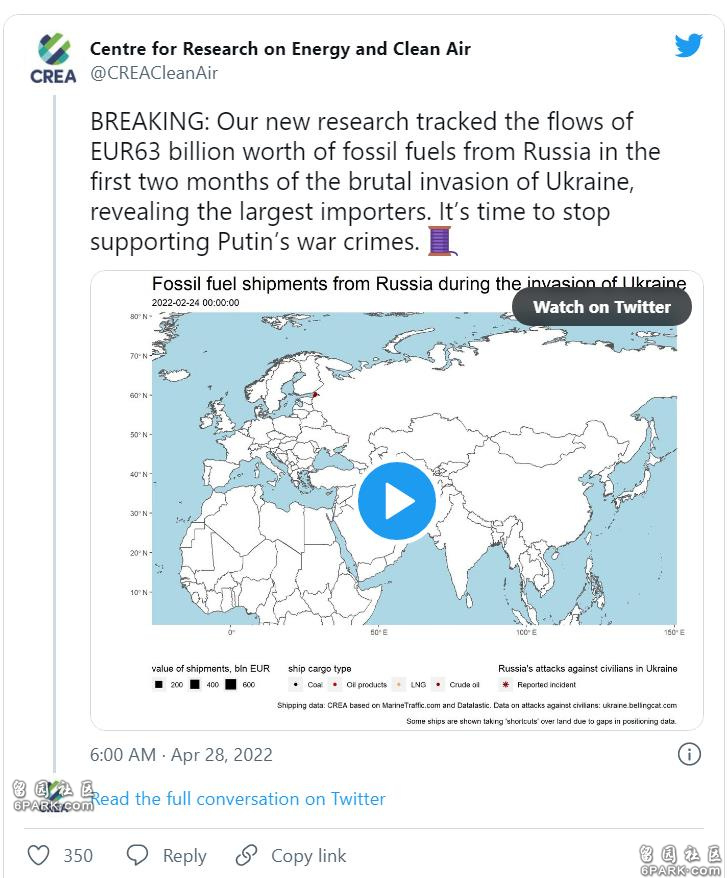Click the red port marker on the map
This screenshot has height=878, width=727.
point(315,395)
